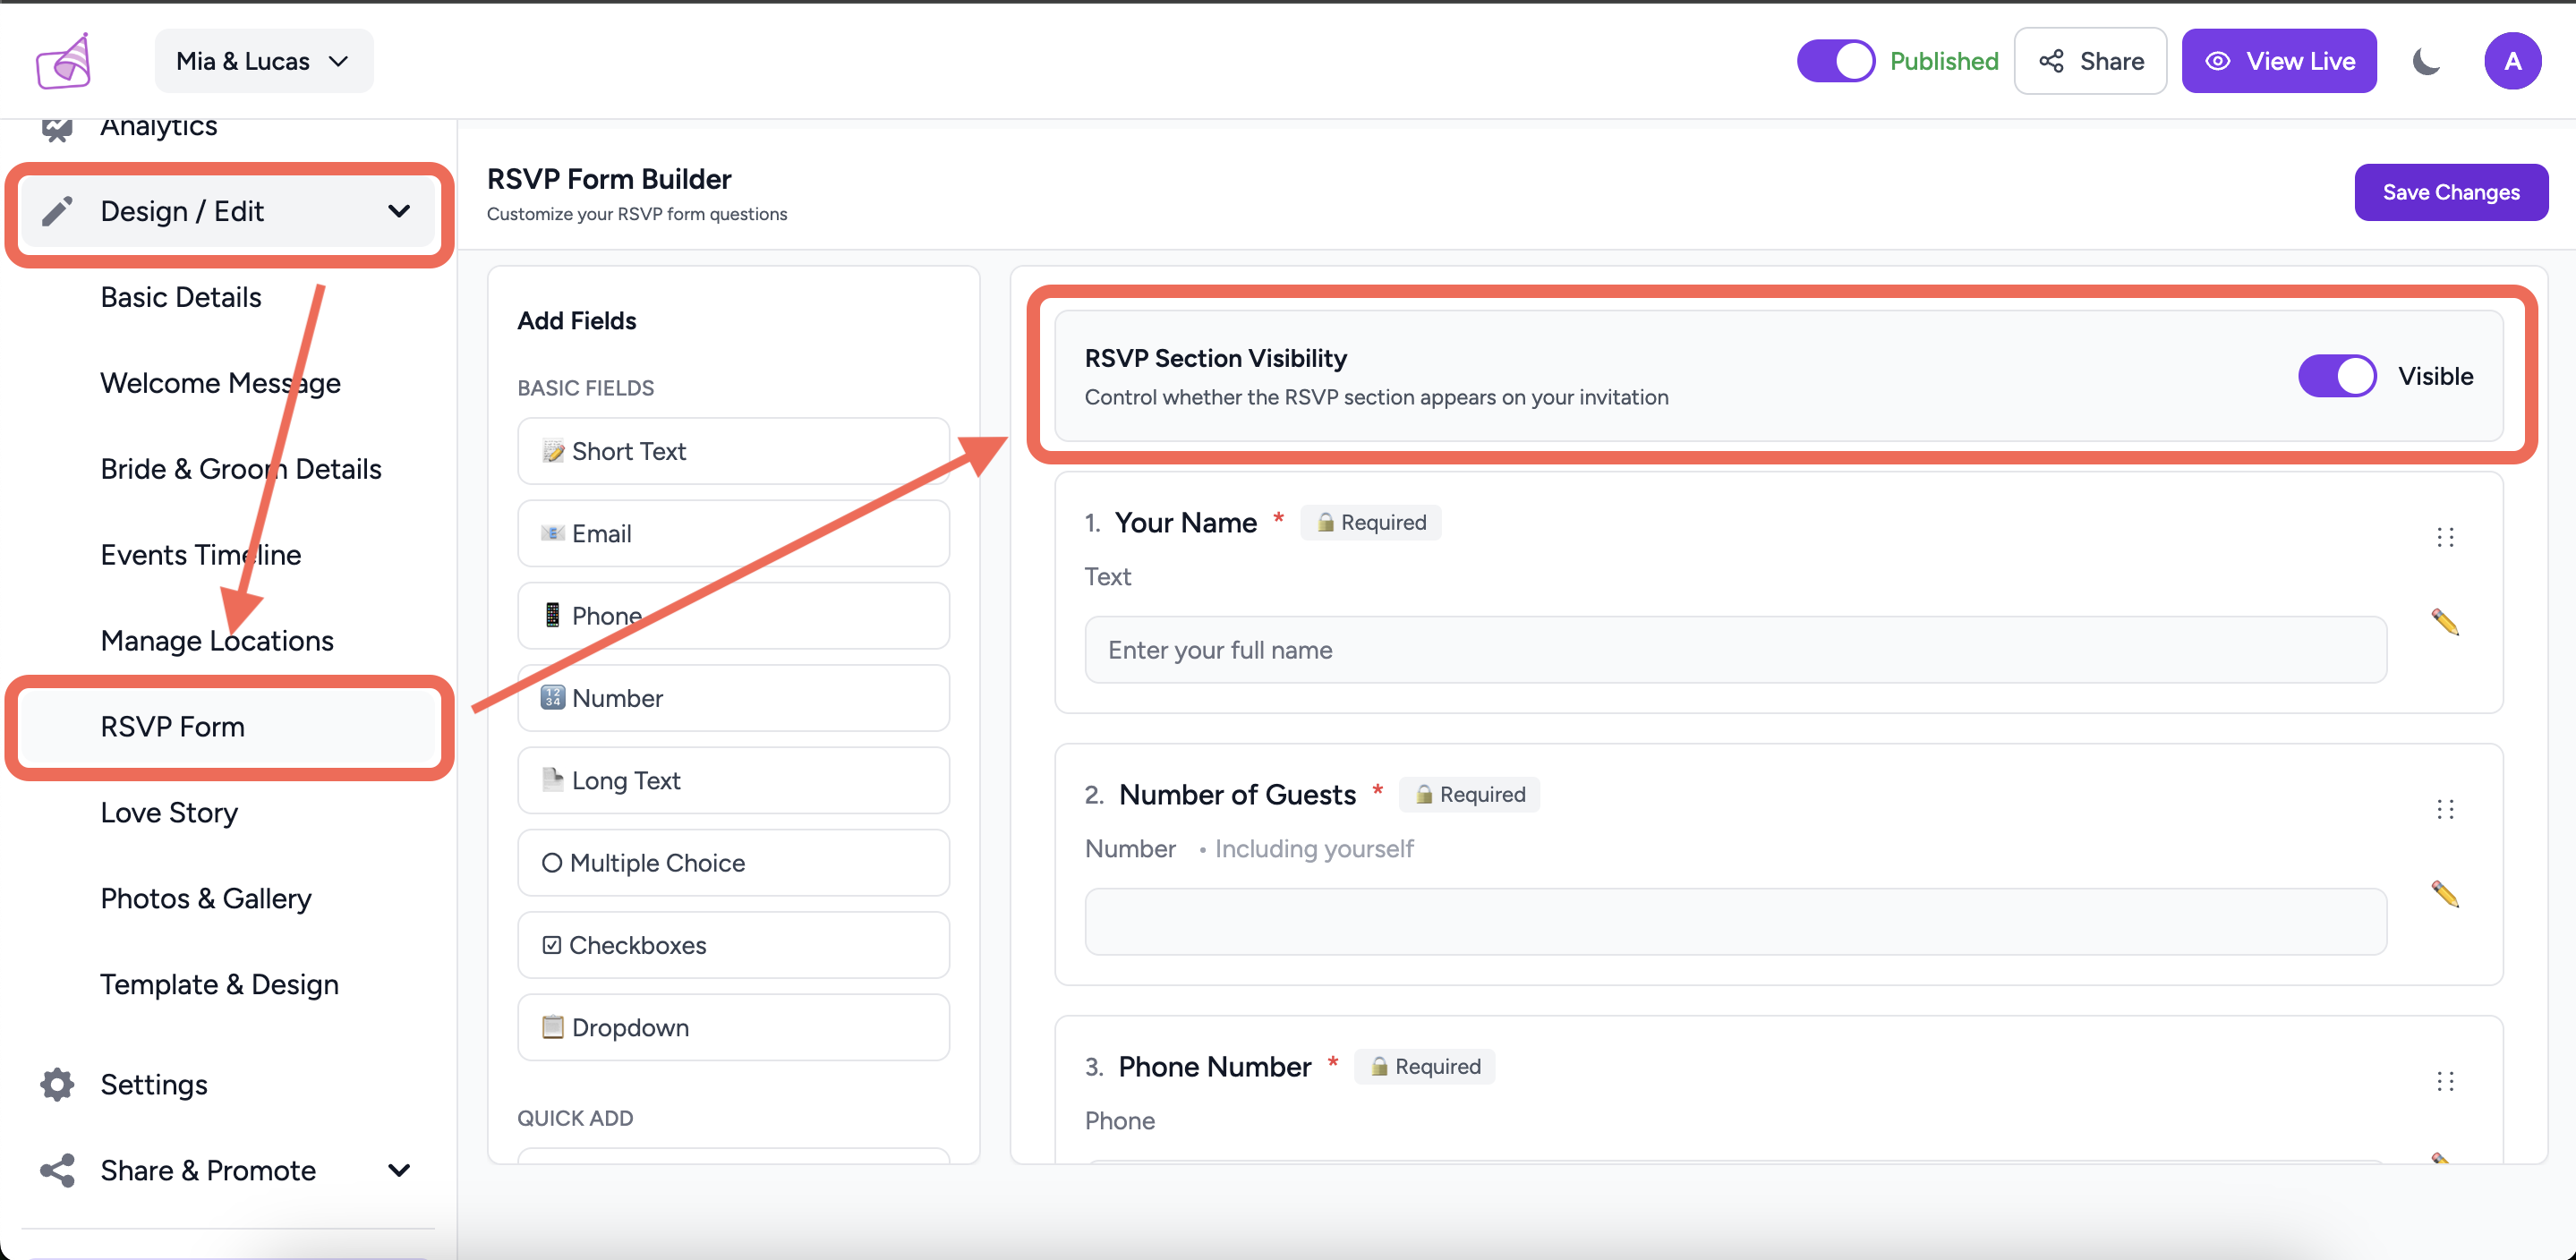Click the share icon in Share button
Viewport: 2576px width, 1260px height.
point(2052,61)
